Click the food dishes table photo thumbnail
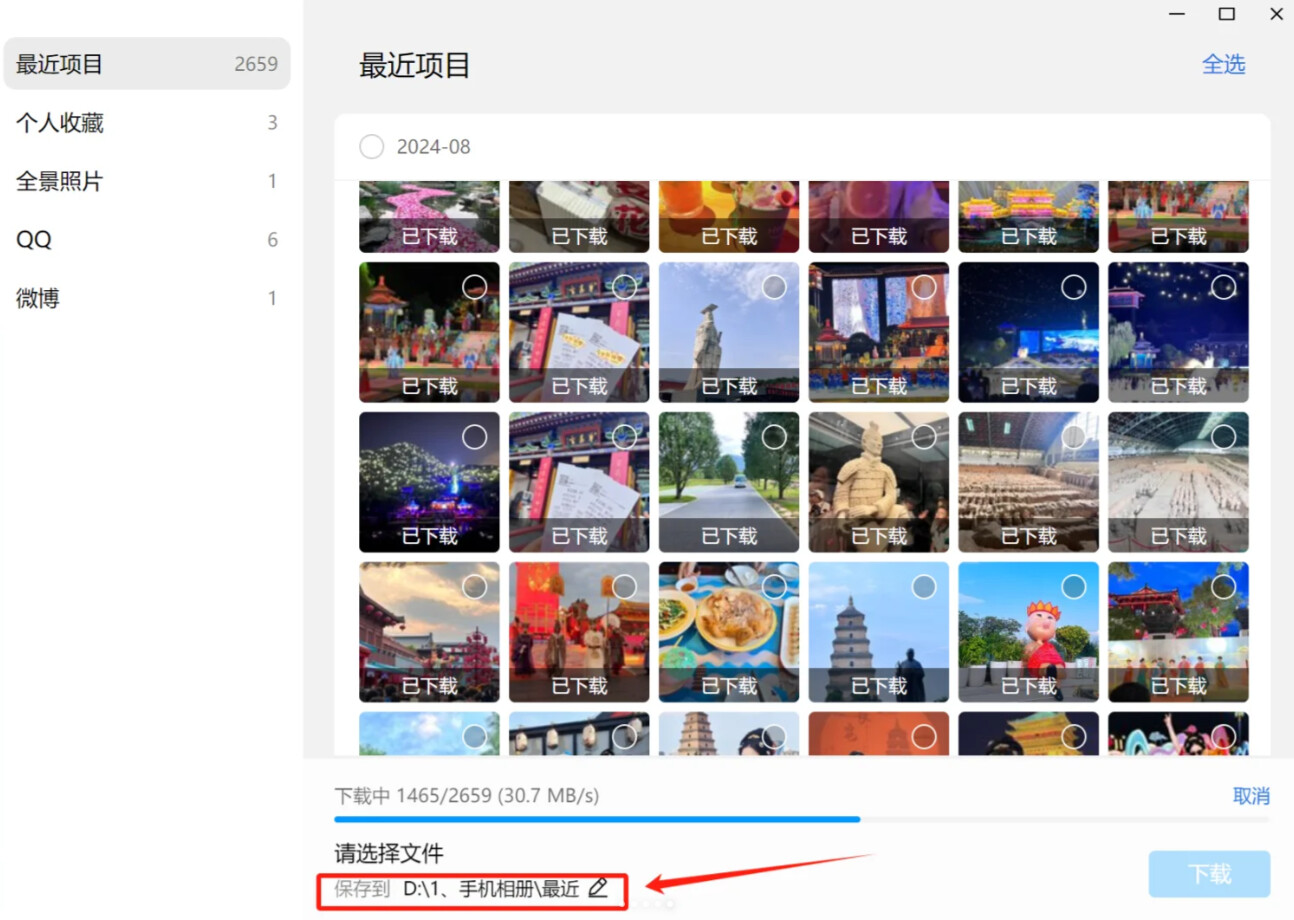This screenshot has width=1294, height=920. [x=728, y=620]
